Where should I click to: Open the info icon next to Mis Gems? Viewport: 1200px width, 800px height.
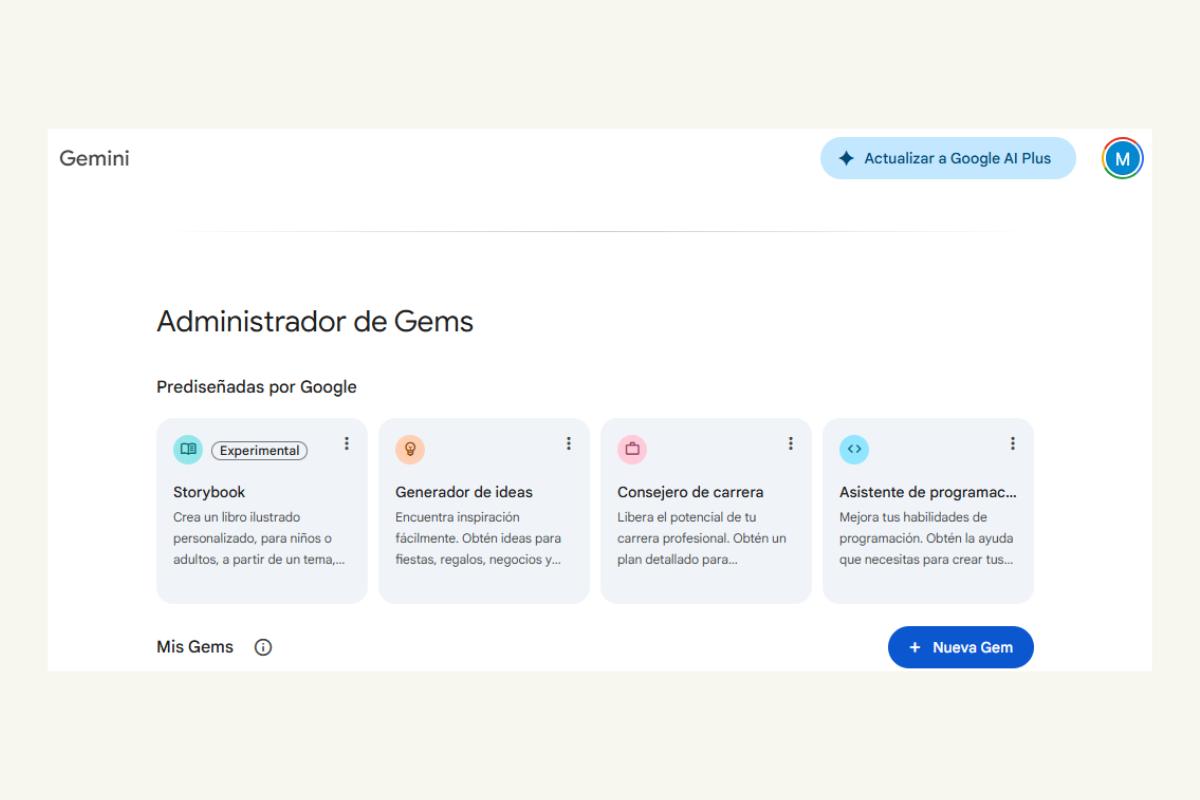[x=263, y=647]
